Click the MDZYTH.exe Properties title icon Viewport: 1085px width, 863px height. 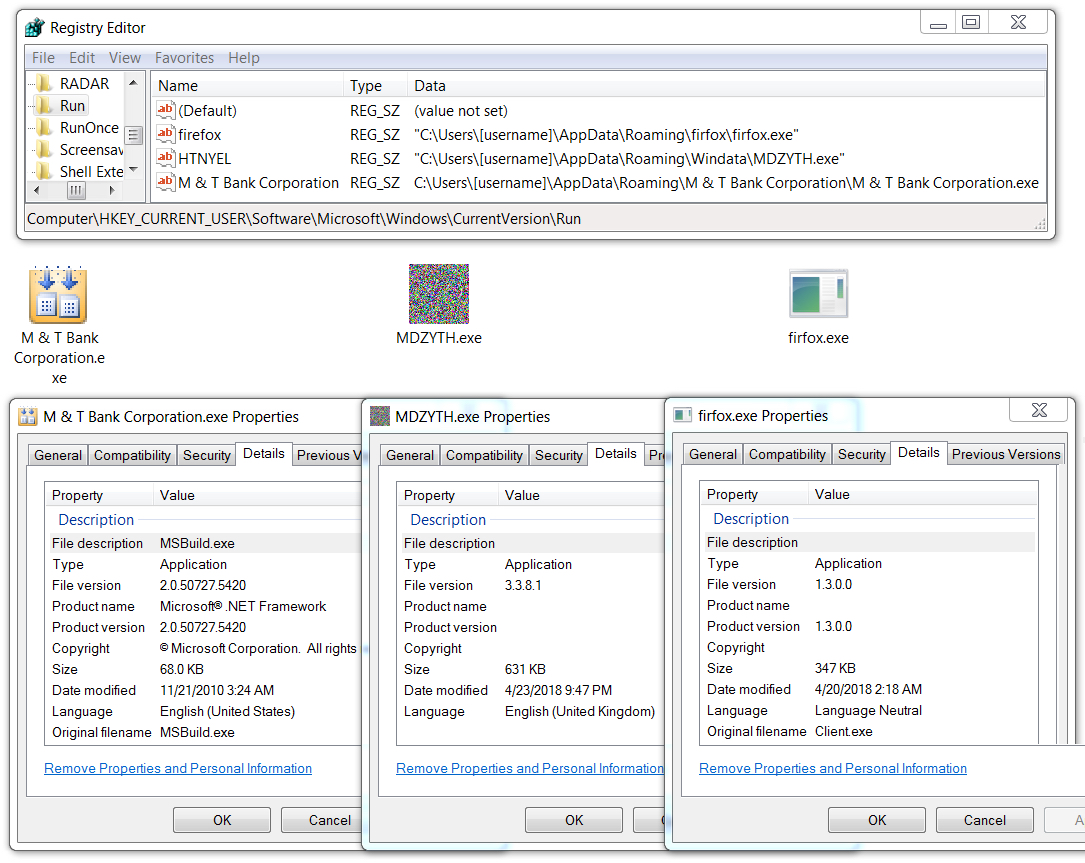point(380,417)
